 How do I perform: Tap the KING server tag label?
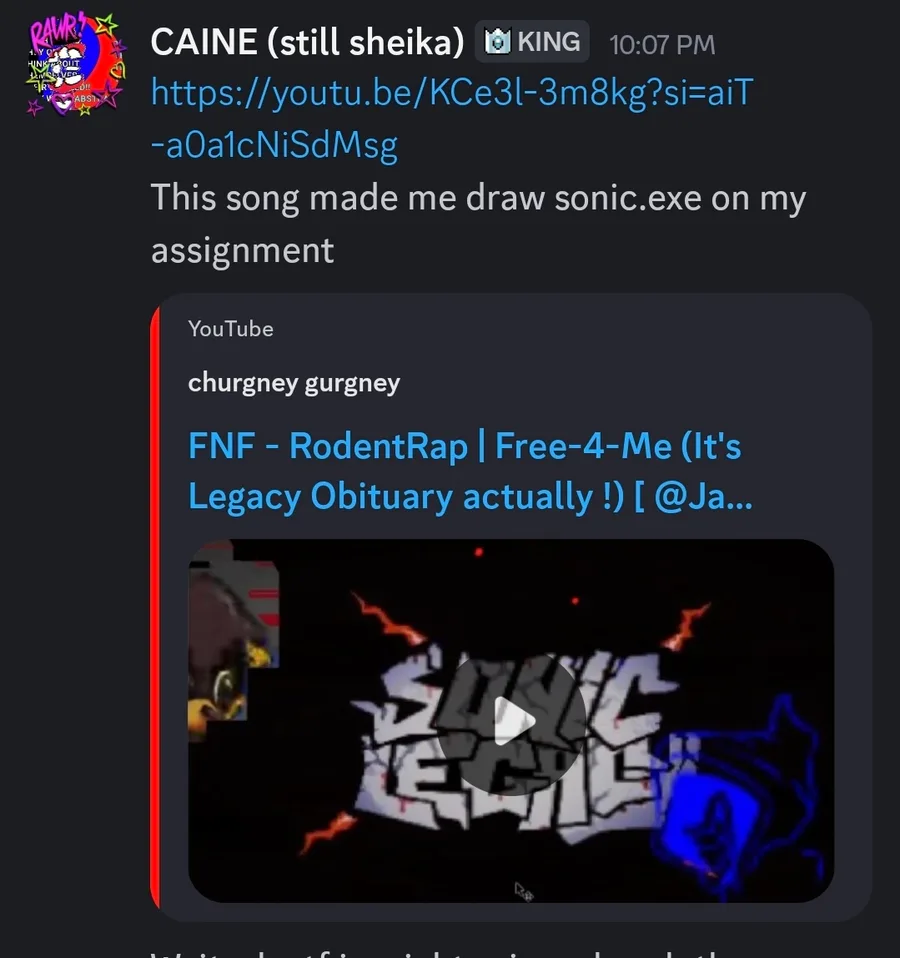point(548,42)
